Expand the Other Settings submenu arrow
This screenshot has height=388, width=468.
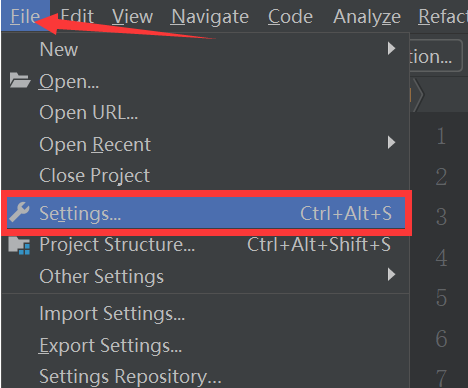[392, 275]
